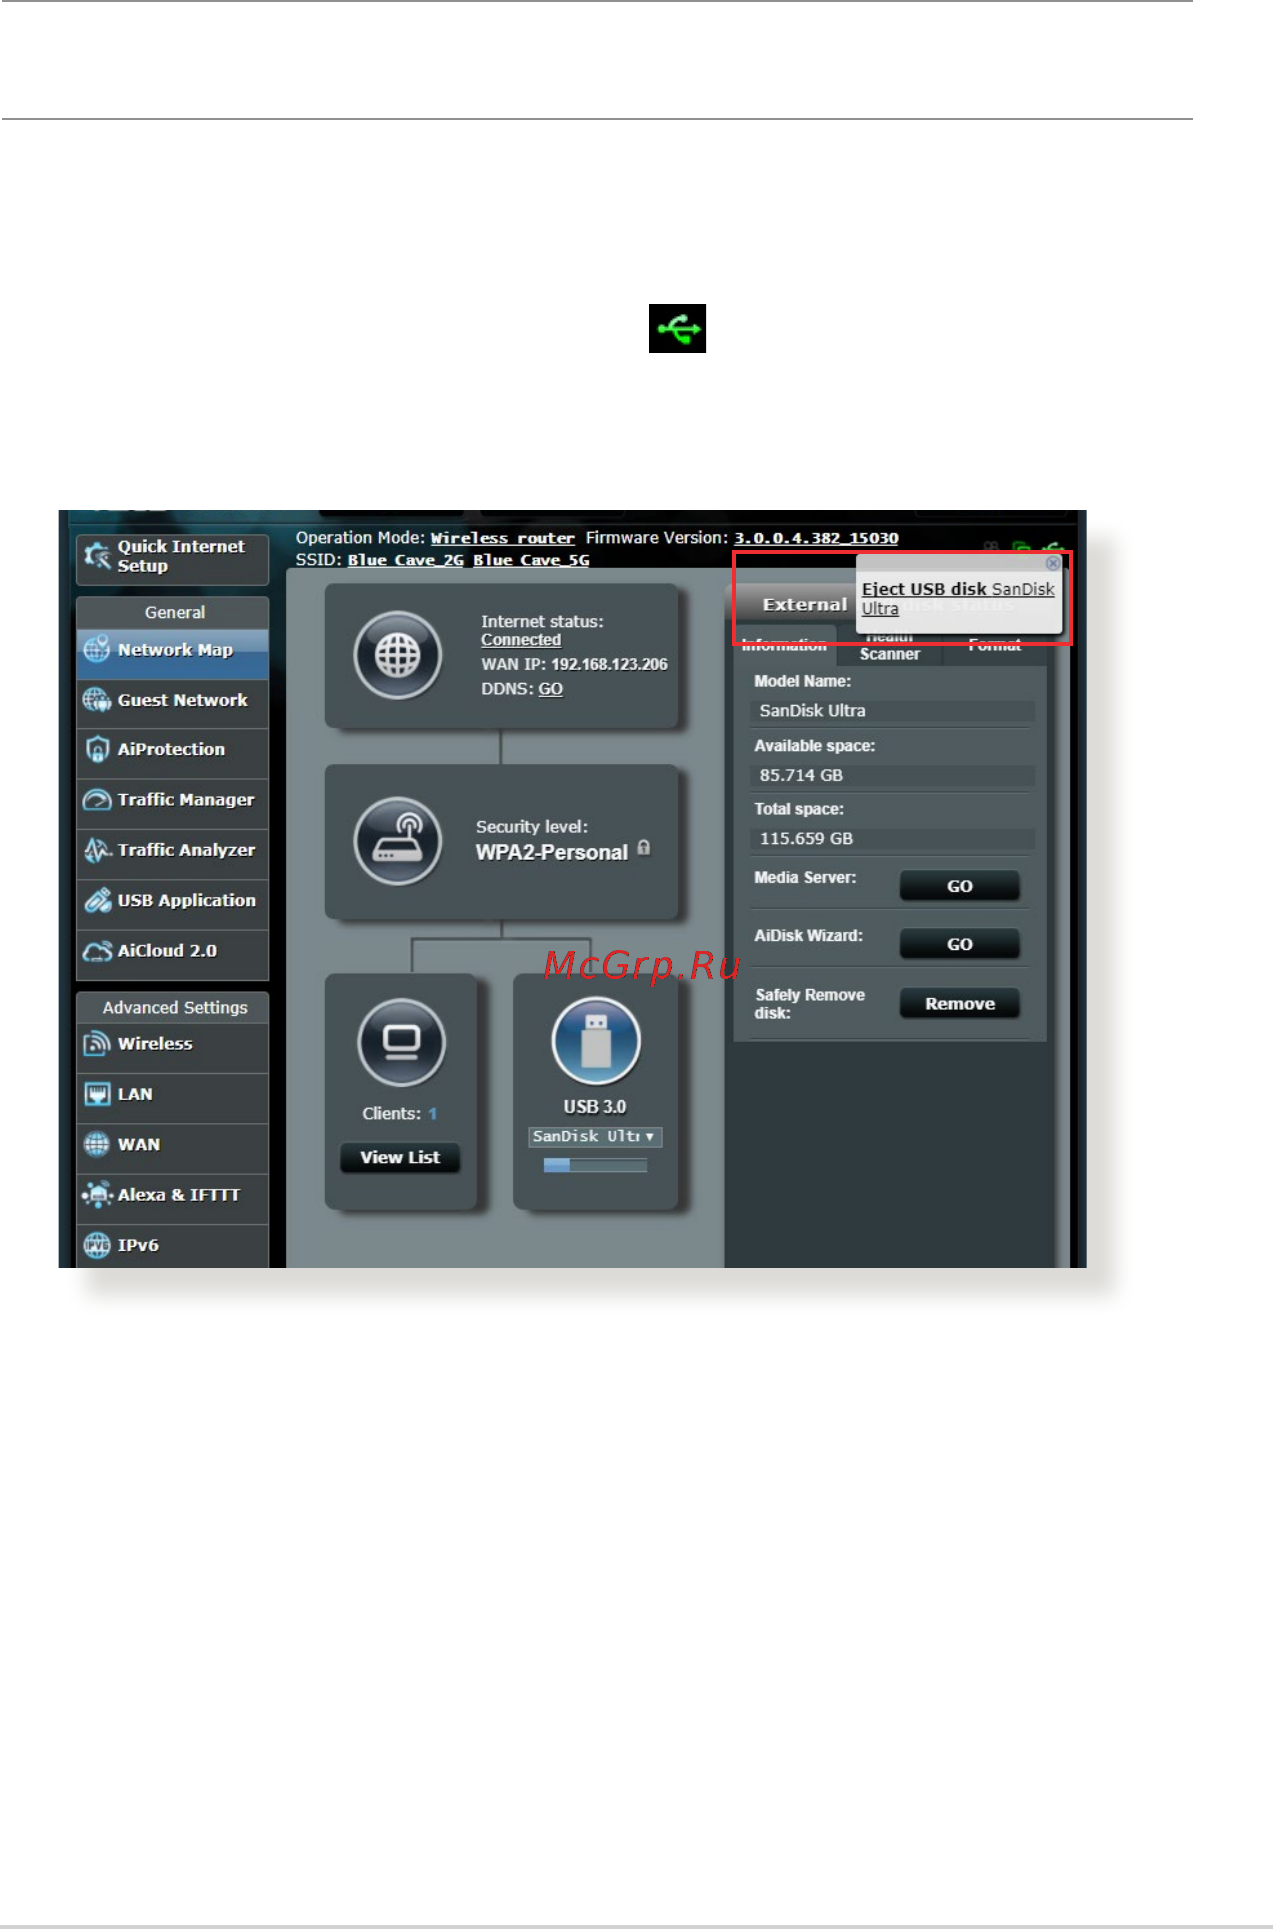Click the Guest Network icon
The height and width of the screenshot is (1929, 1273).
tap(97, 700)
